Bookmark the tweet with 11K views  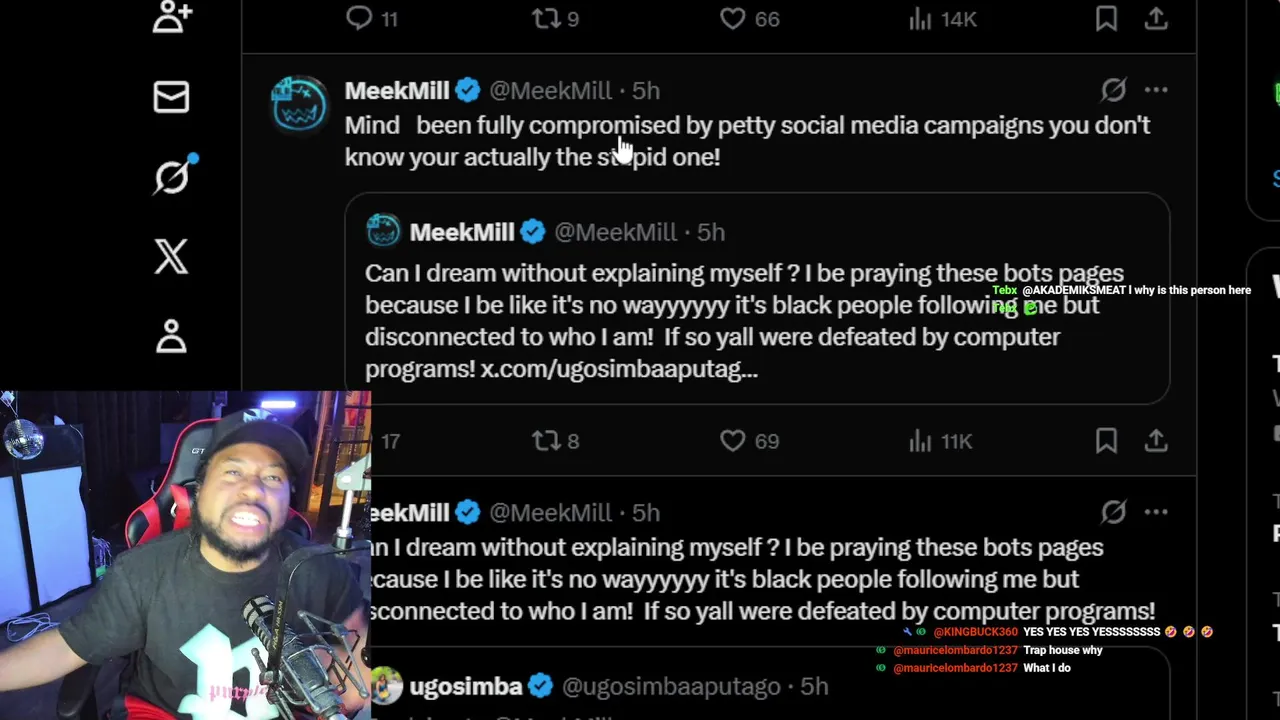pos(1106,441)
